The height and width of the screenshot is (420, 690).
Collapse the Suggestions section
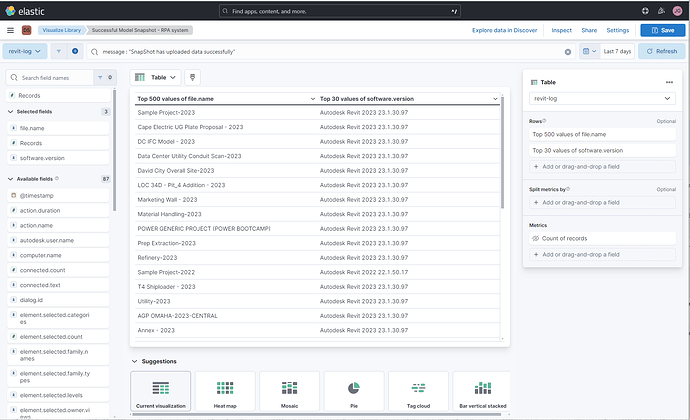point(135,361)
